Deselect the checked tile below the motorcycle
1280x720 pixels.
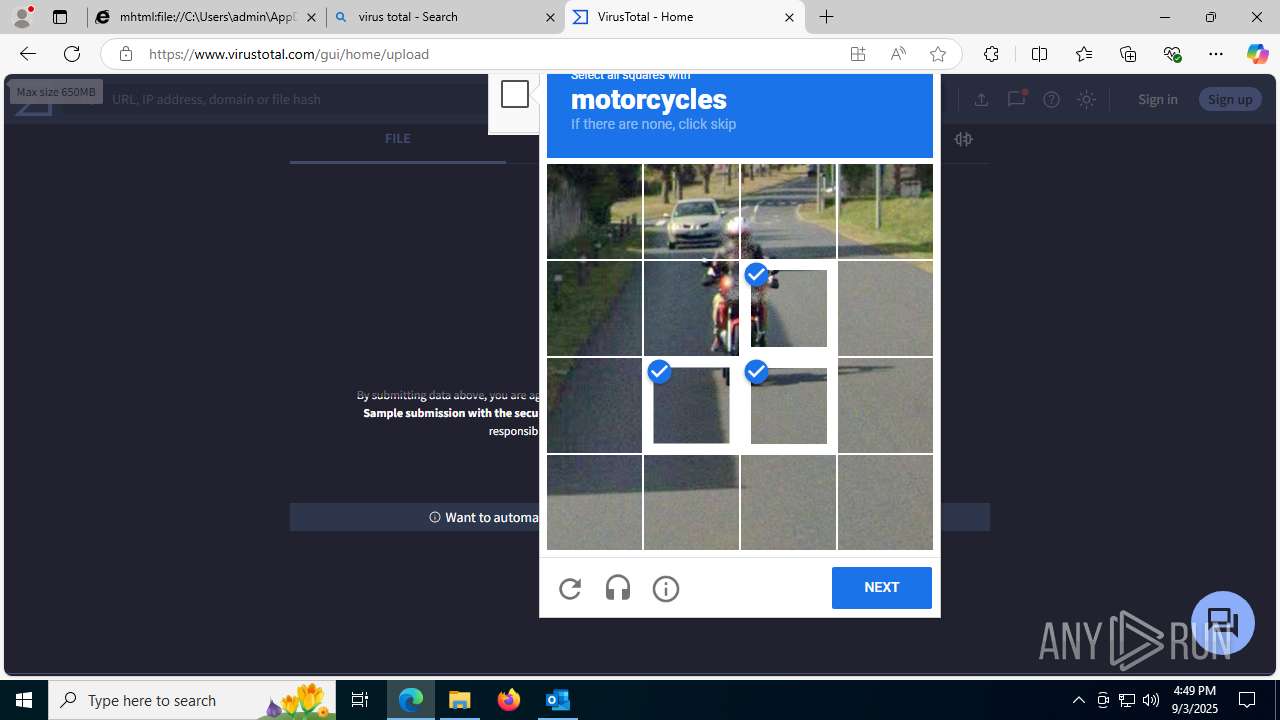click(x=691, y=405)
